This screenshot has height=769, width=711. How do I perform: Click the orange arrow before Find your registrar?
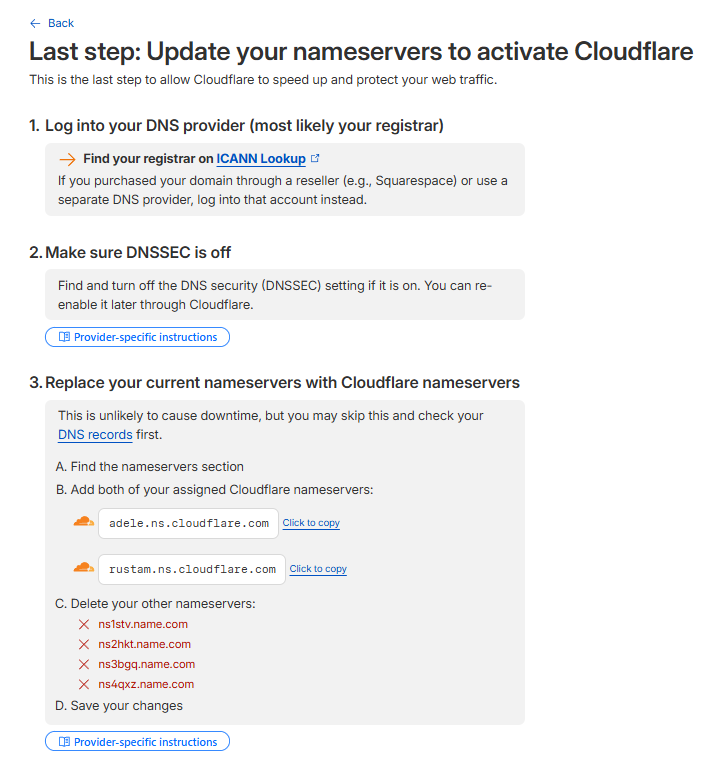tap(67, 159)
